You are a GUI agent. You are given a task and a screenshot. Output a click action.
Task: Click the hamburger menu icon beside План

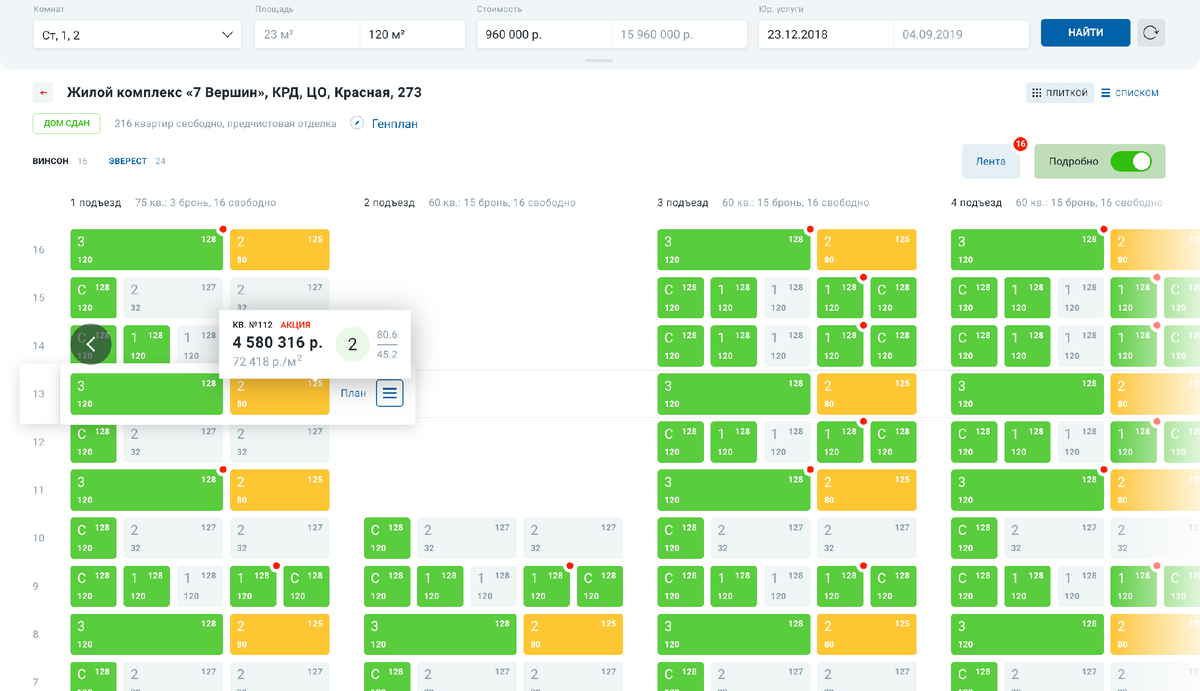click(390, 393)
